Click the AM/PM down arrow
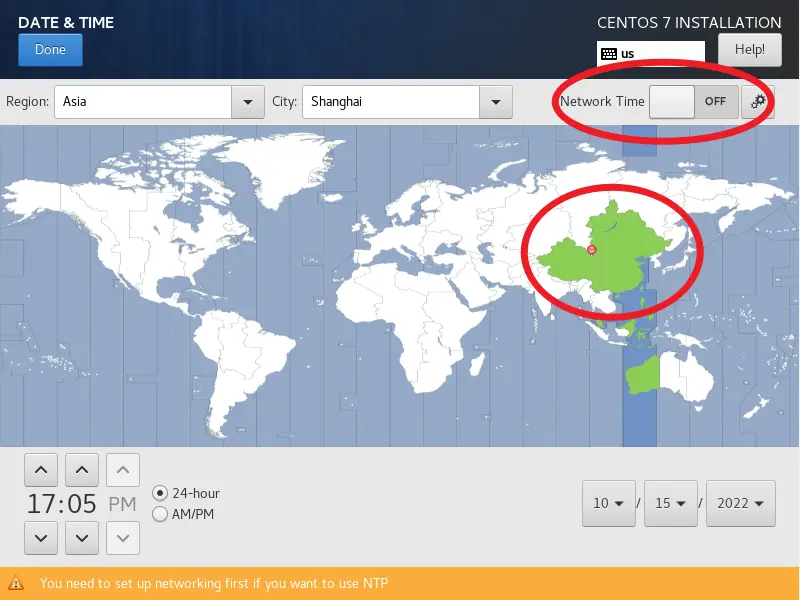The width and height of the screenshot is (800, 600). 123,538
